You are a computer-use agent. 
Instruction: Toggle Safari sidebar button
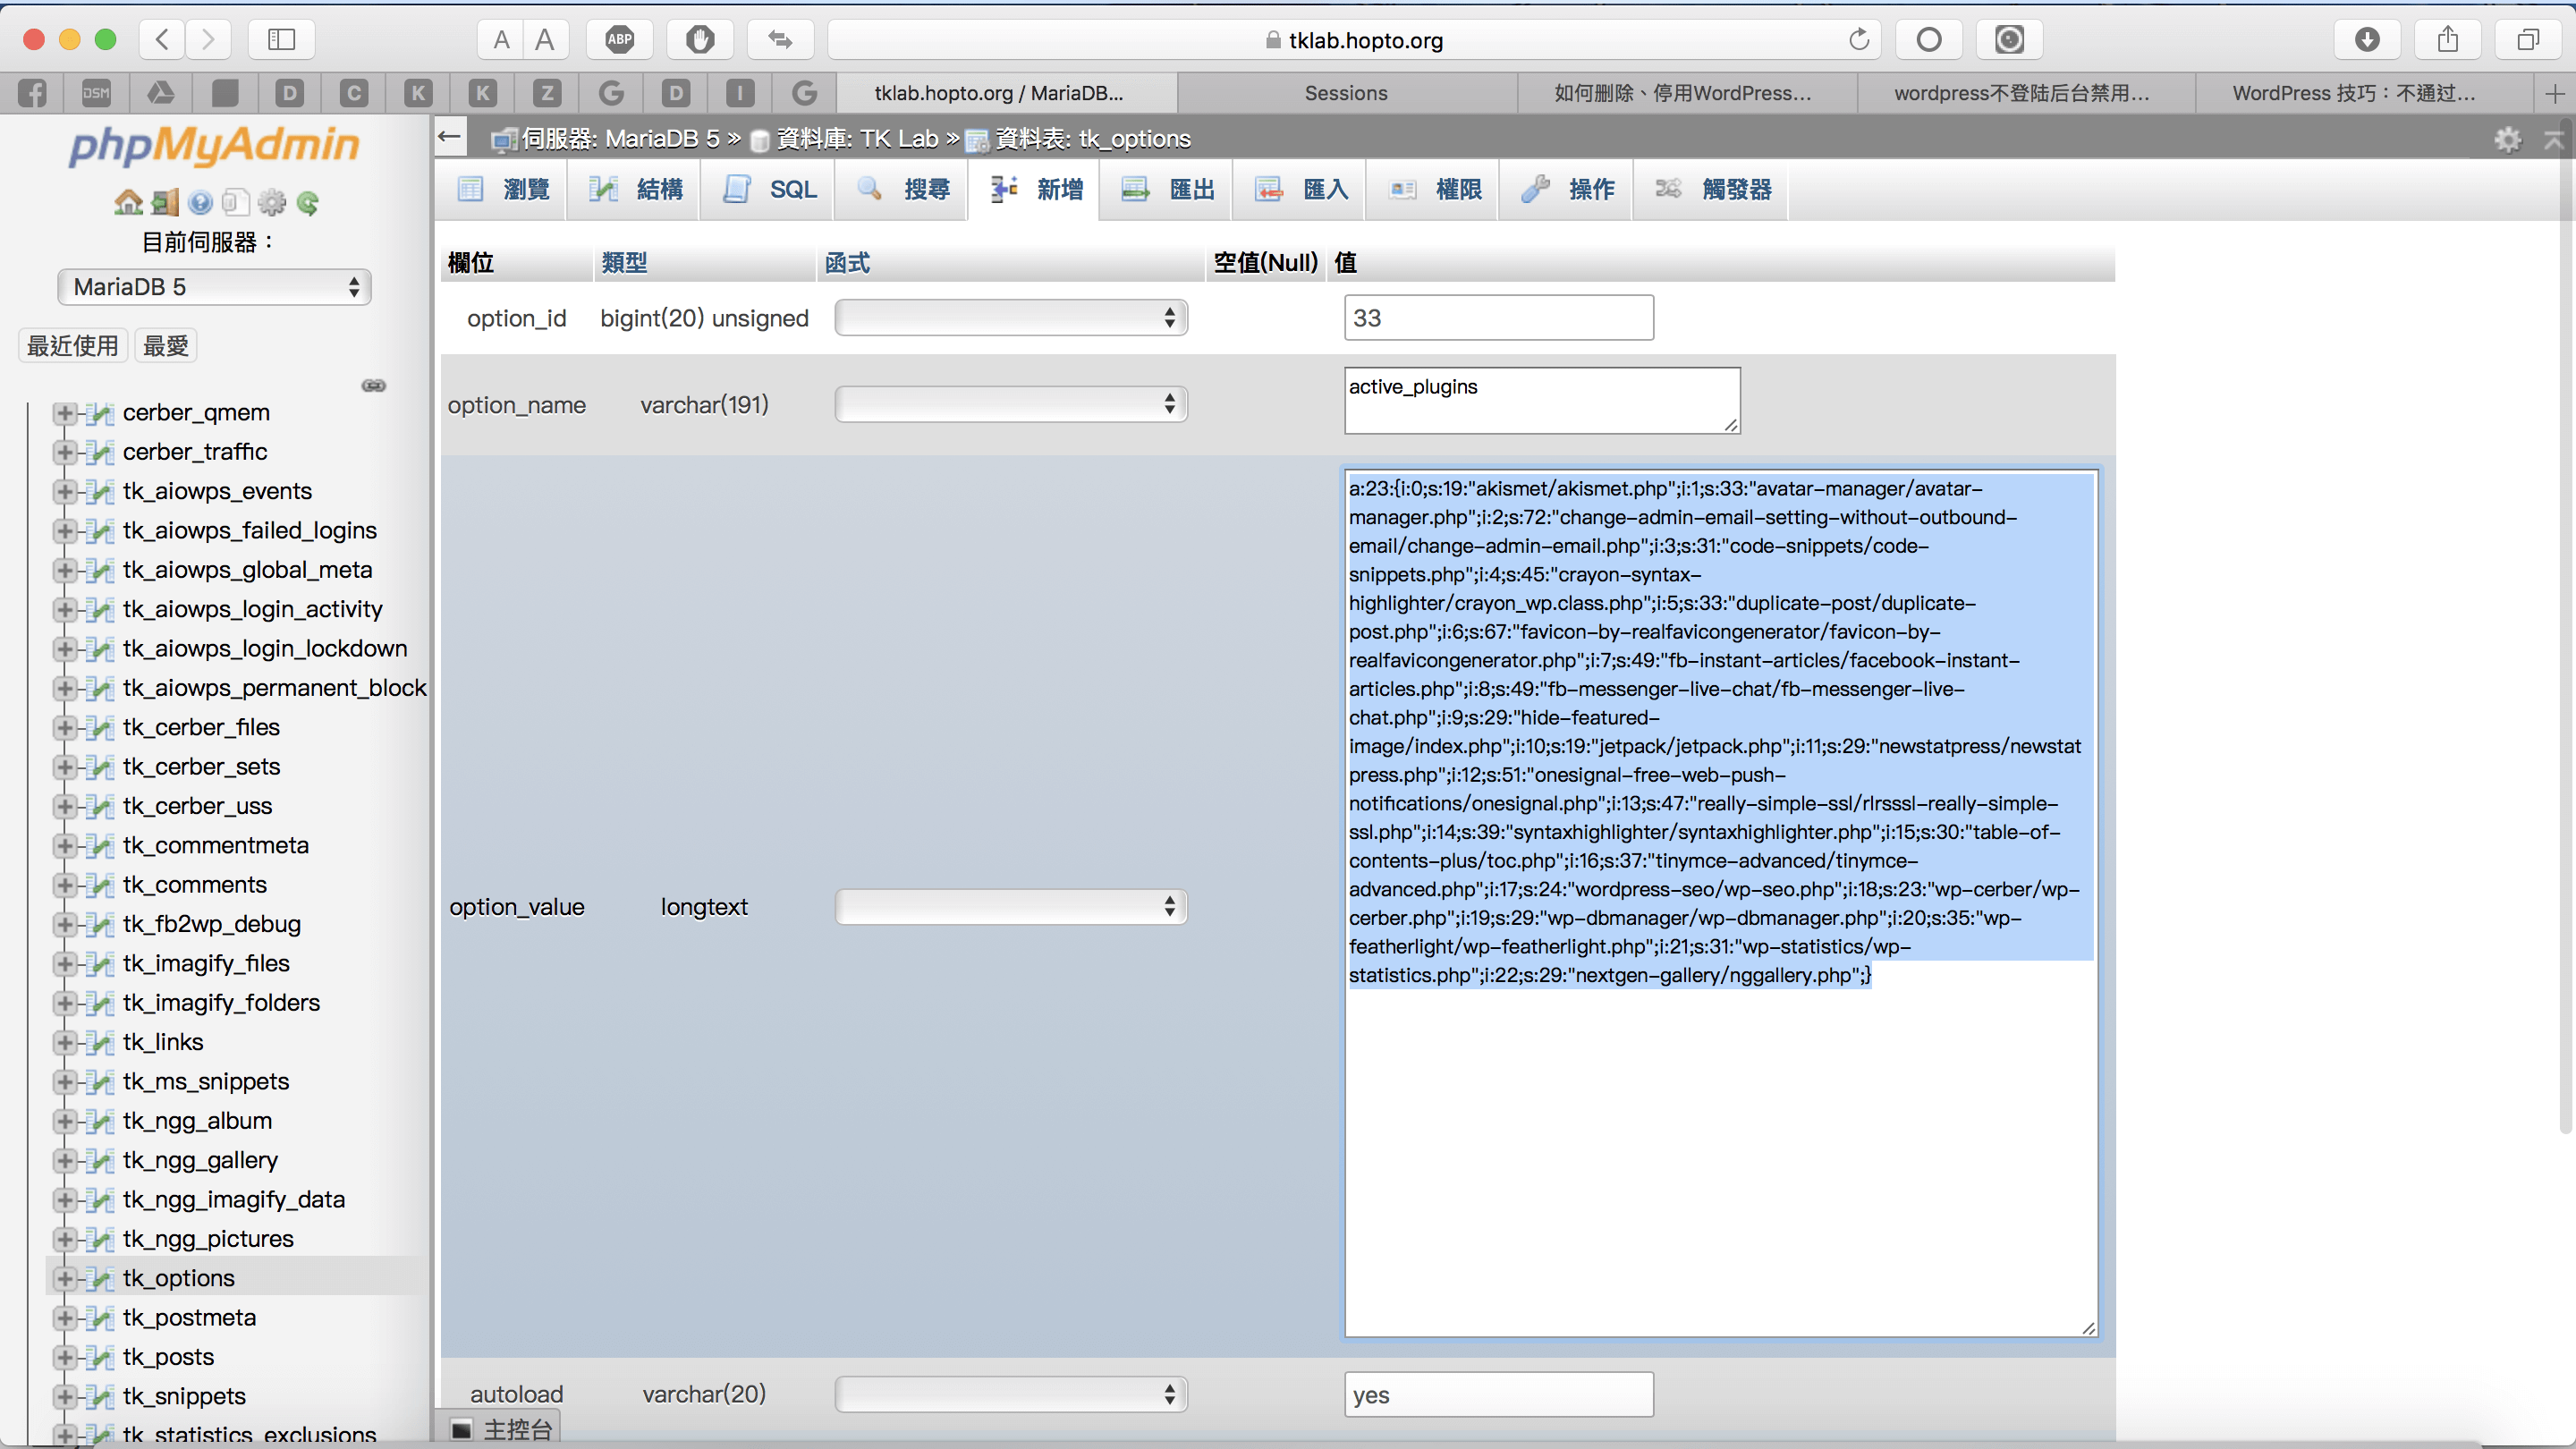(x=281, y=40)
